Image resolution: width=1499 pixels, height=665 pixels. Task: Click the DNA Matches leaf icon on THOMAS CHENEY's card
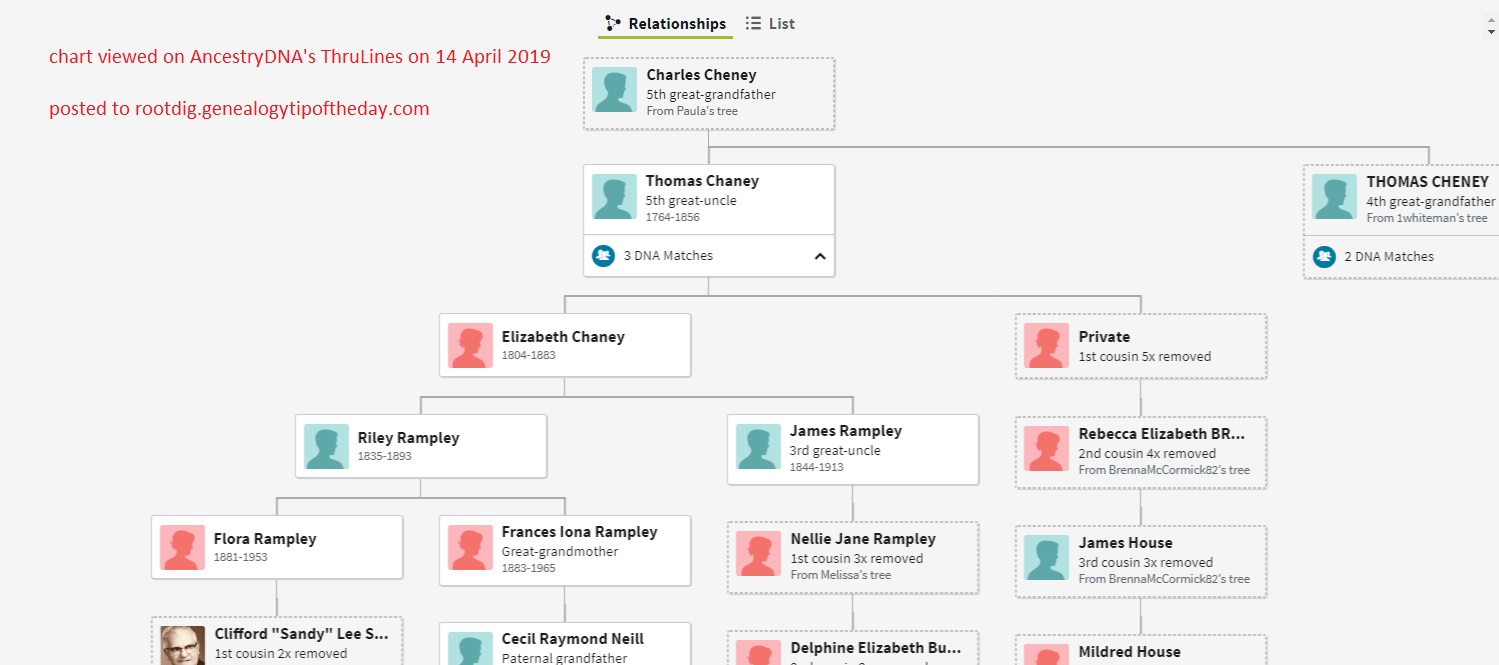pyautogui.click(x=1324, y=256)
